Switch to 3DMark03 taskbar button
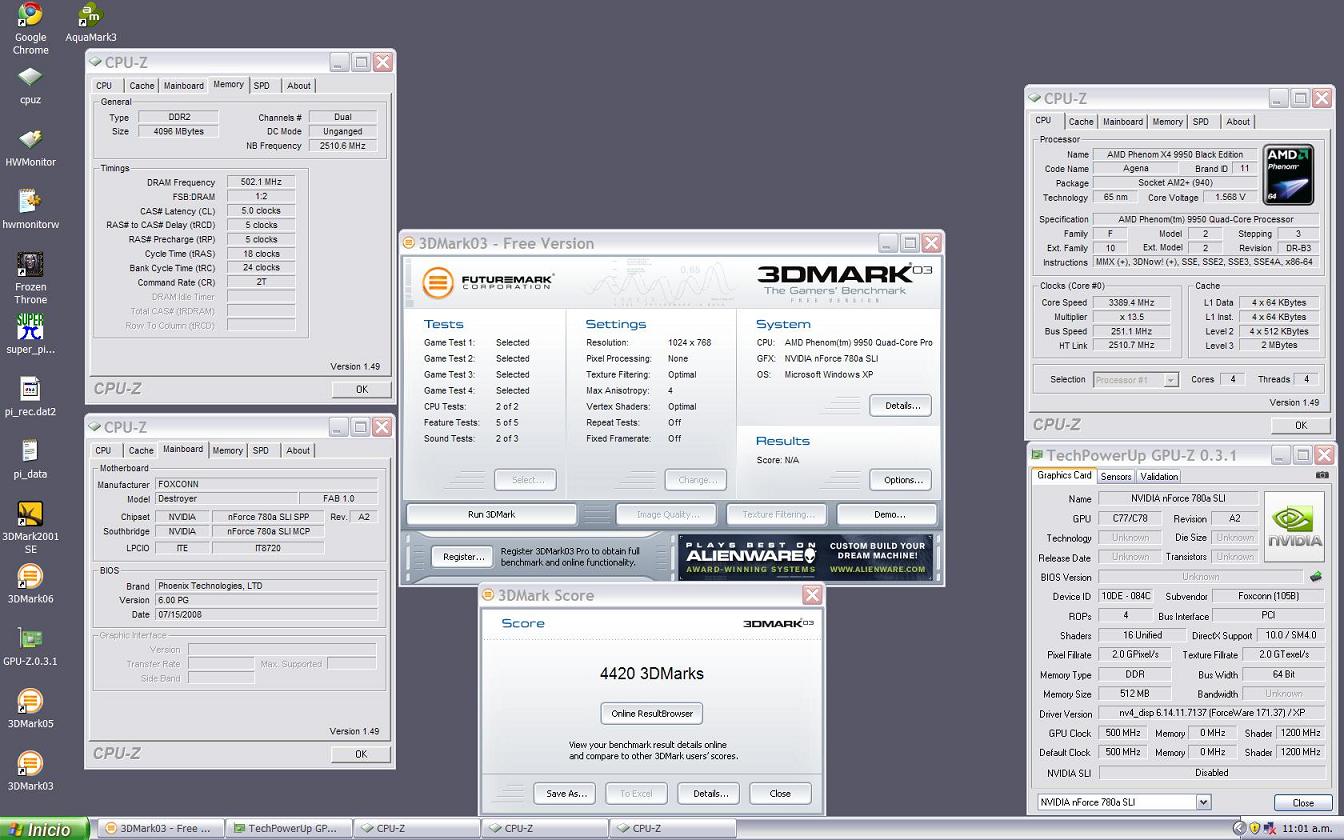 (160, 829)
